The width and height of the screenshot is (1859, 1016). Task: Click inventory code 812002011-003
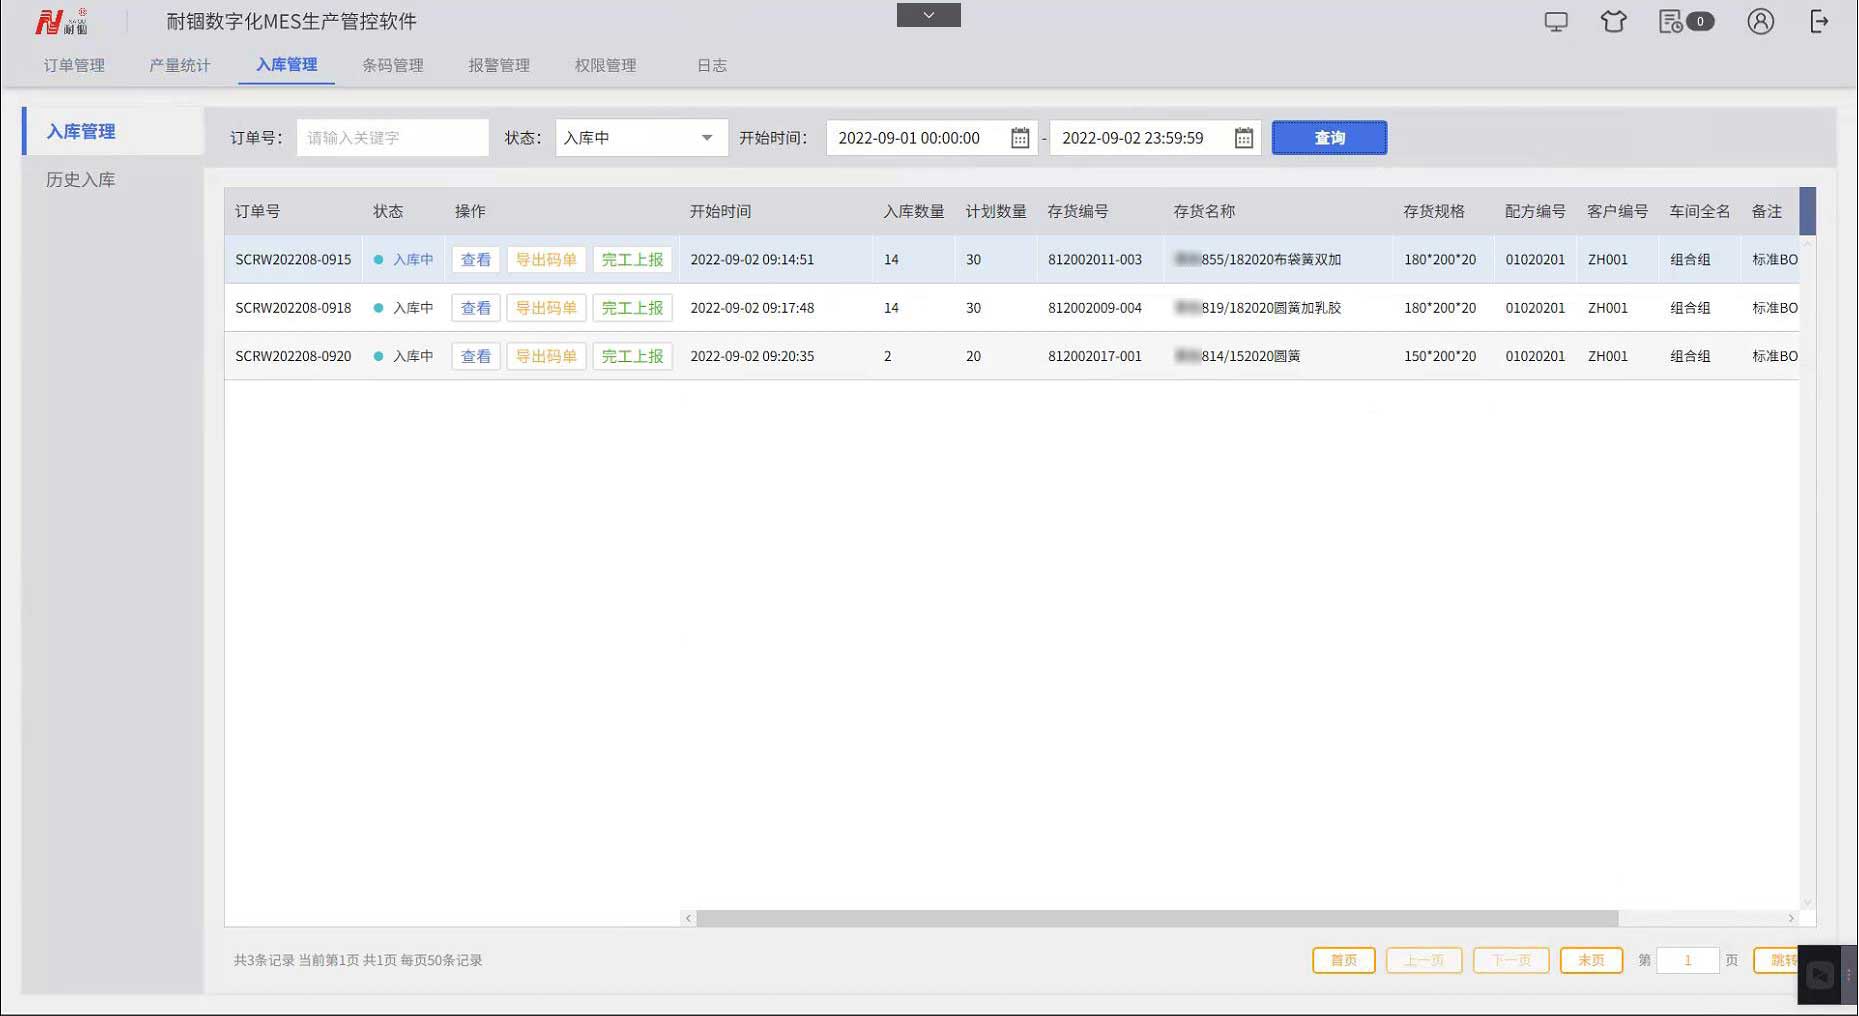coord(1095,260)
